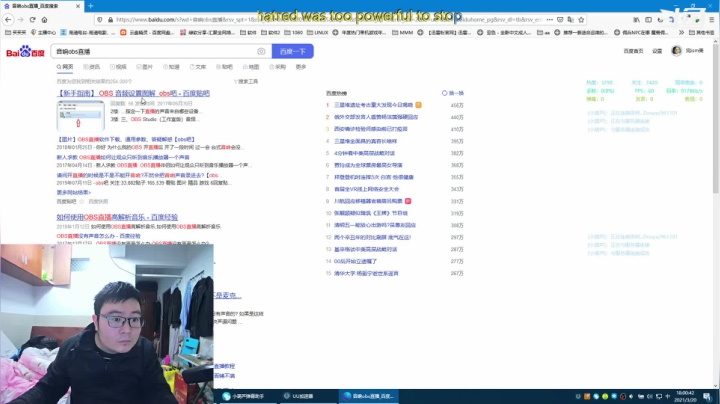The image size is (720, 404).
Task: Click the shield tracking protection icon
Action: (100, 20)
